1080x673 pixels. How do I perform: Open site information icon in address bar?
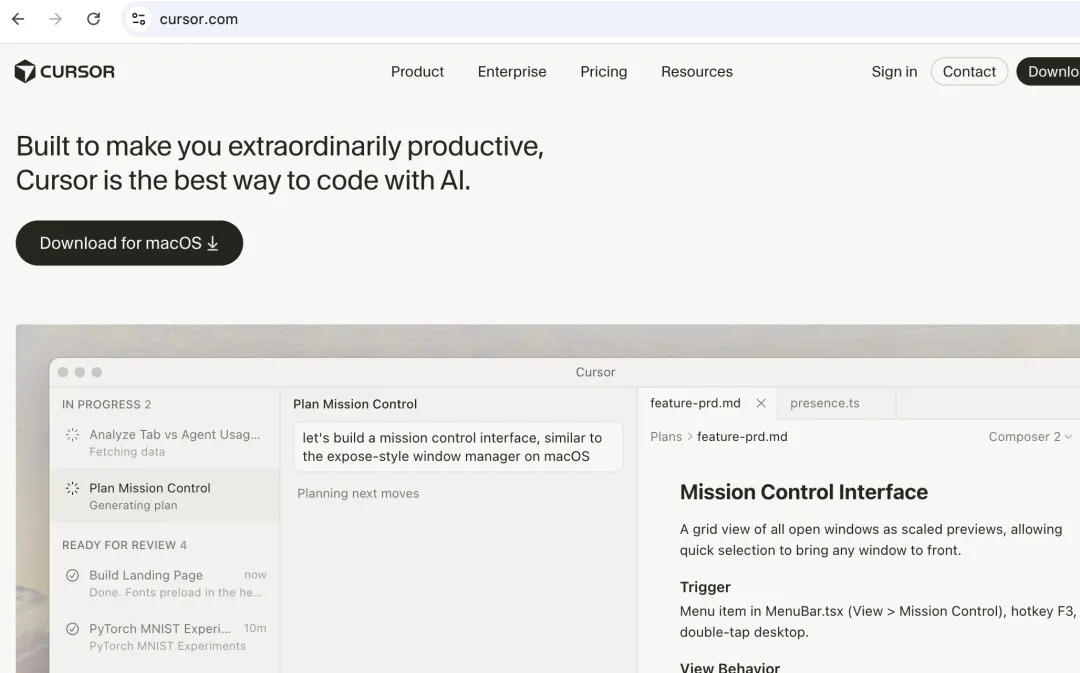point(138,19)
